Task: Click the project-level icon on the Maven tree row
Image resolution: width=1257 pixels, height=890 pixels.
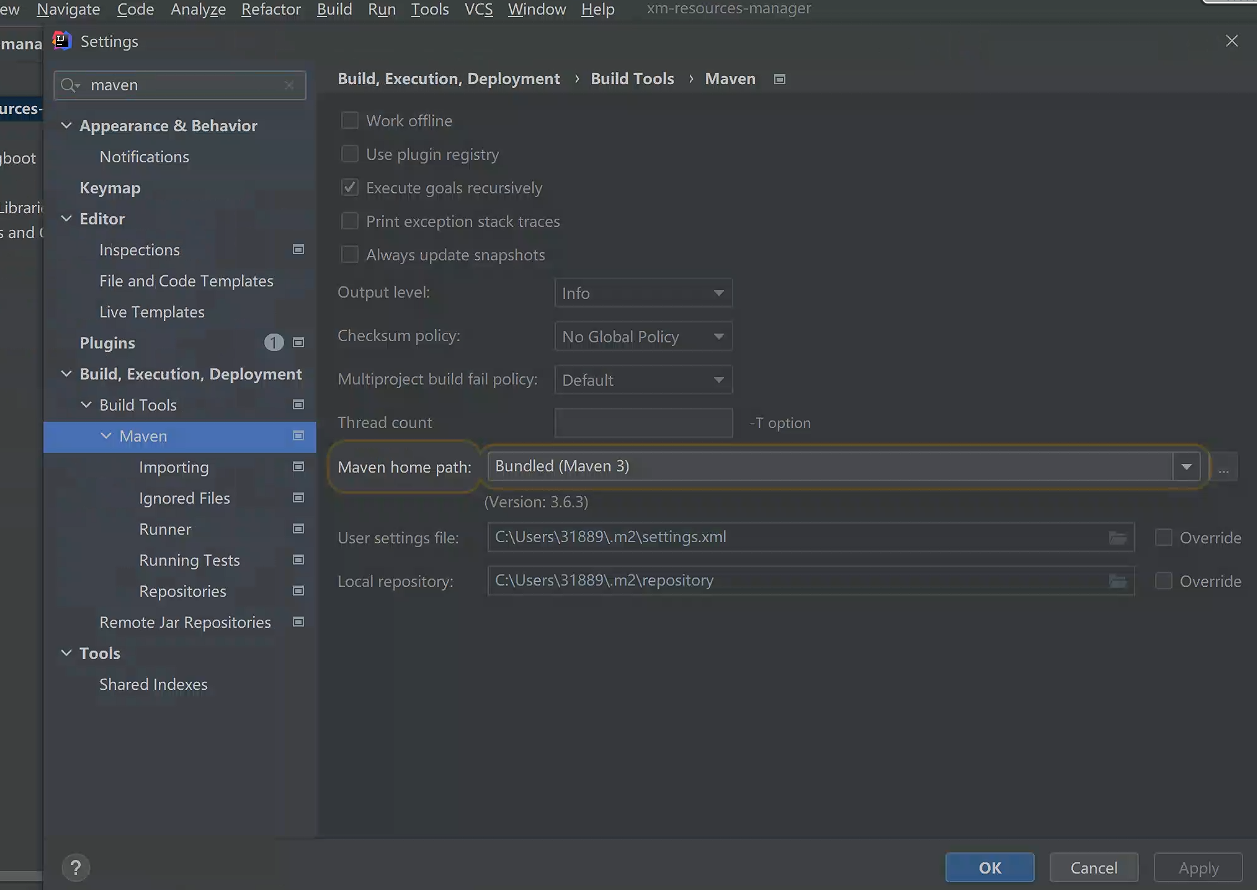Action: (298, 435)
